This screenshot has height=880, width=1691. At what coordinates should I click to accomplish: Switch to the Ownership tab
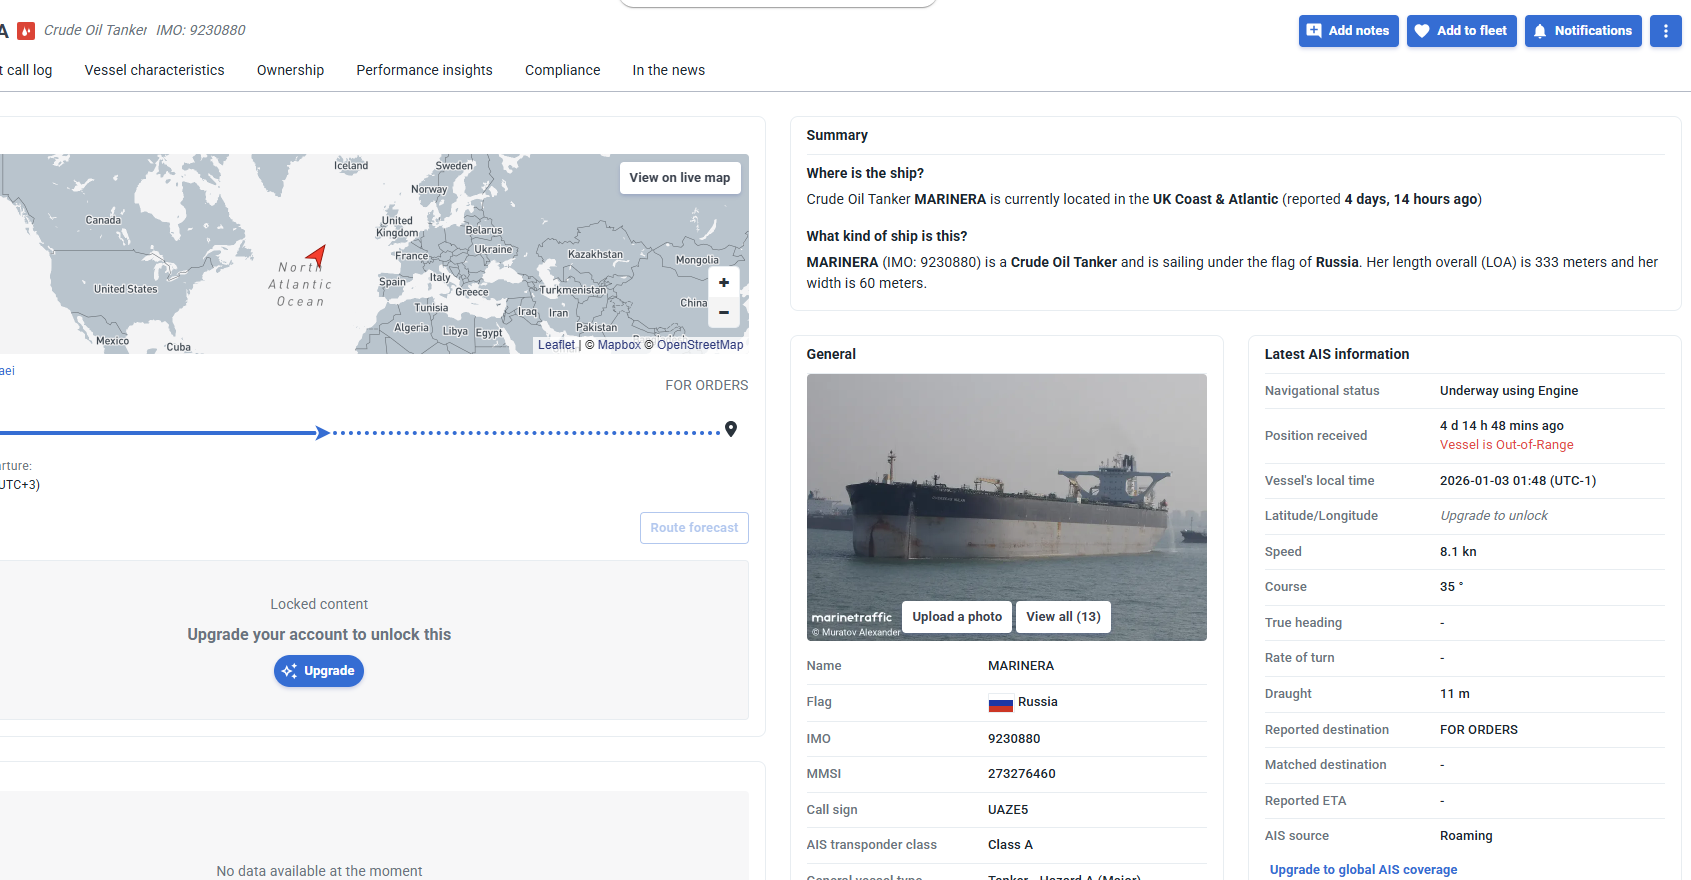[x=290, y=70]
